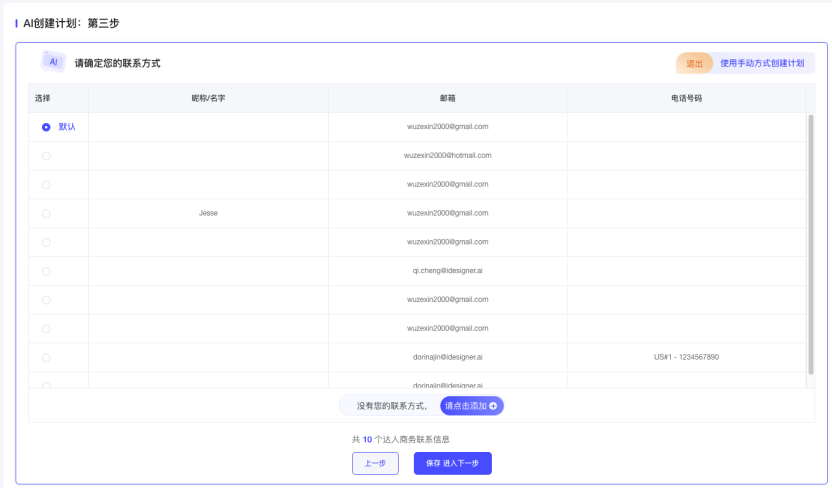832x488 pixels.
Task: Switch to 使用手动方式创建计划 manual mode
Action: point(761,63)
